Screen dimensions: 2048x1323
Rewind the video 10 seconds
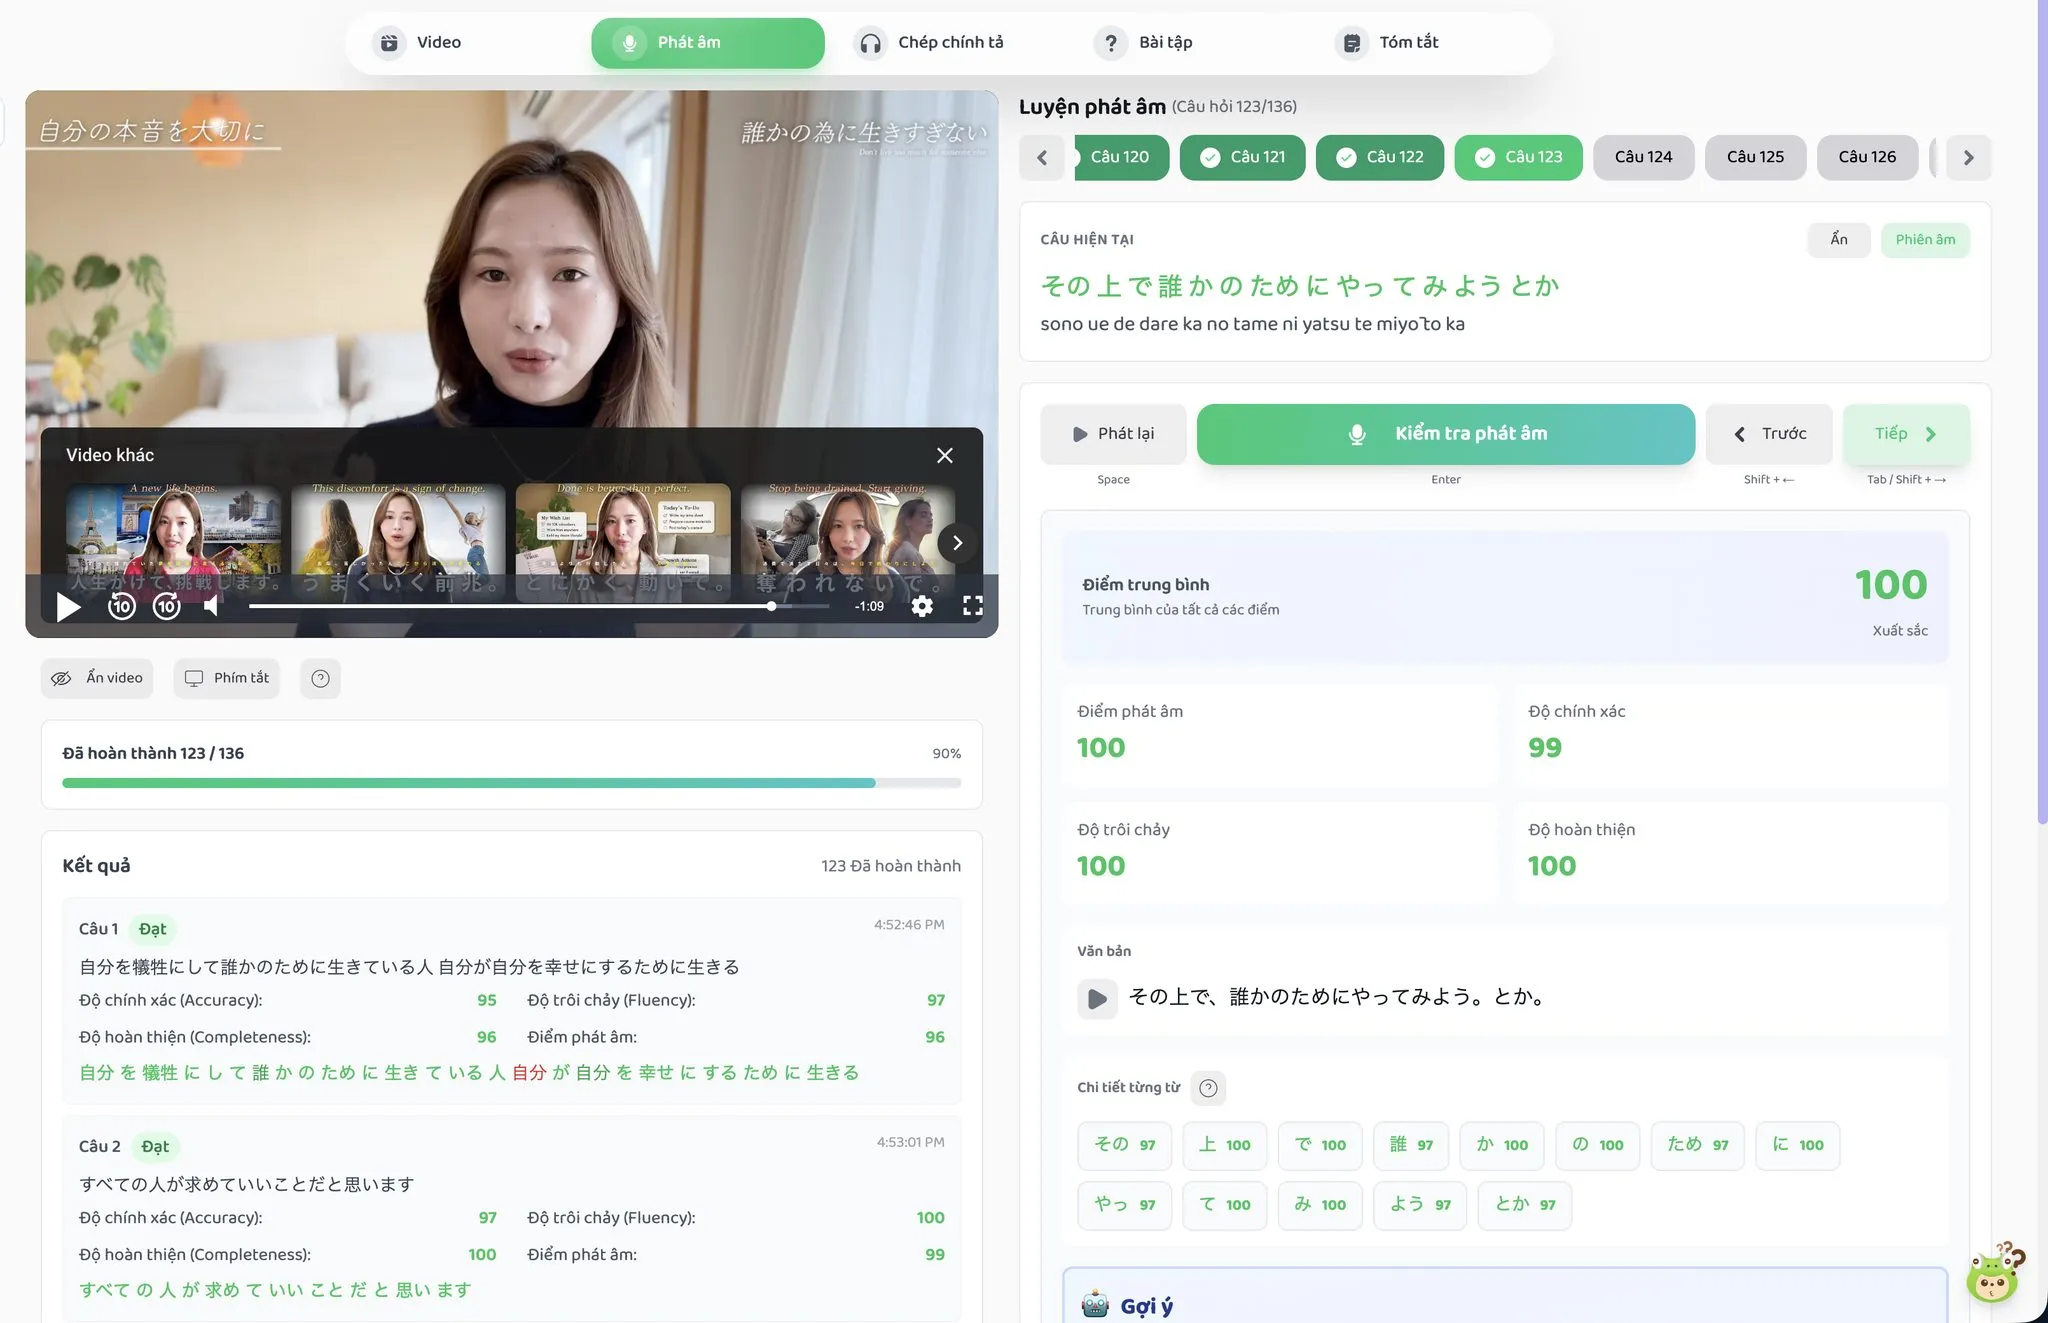click(x=122, y=606)
